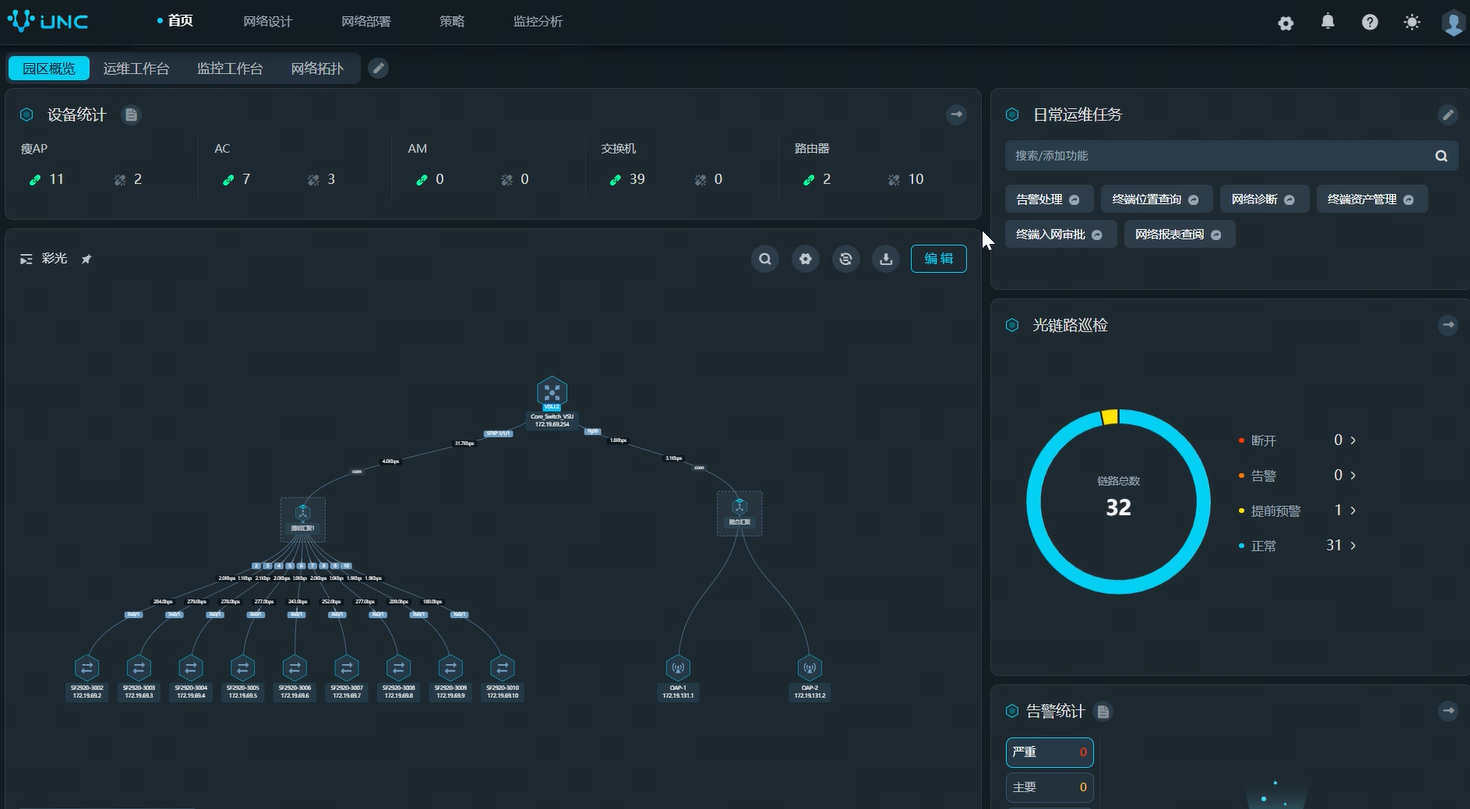Click the topology refresh icon
The width and height of the screenshot is (1470, 809).
click(846, 259)
